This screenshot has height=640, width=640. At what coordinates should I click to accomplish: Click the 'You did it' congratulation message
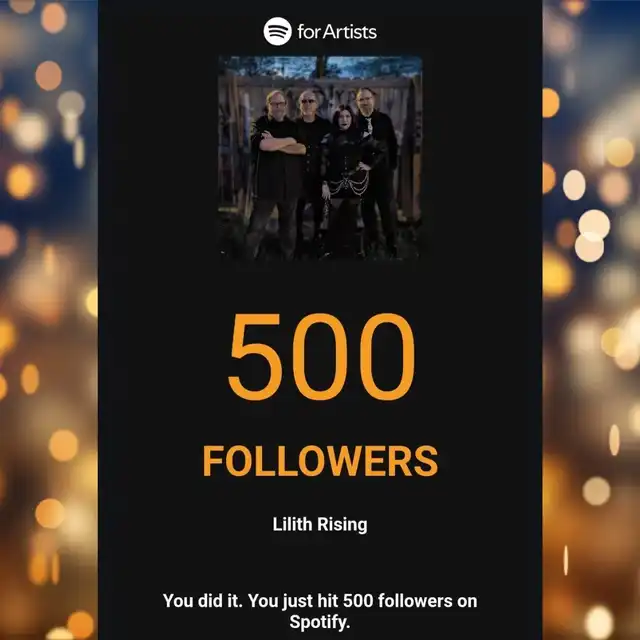coord(320,611)
